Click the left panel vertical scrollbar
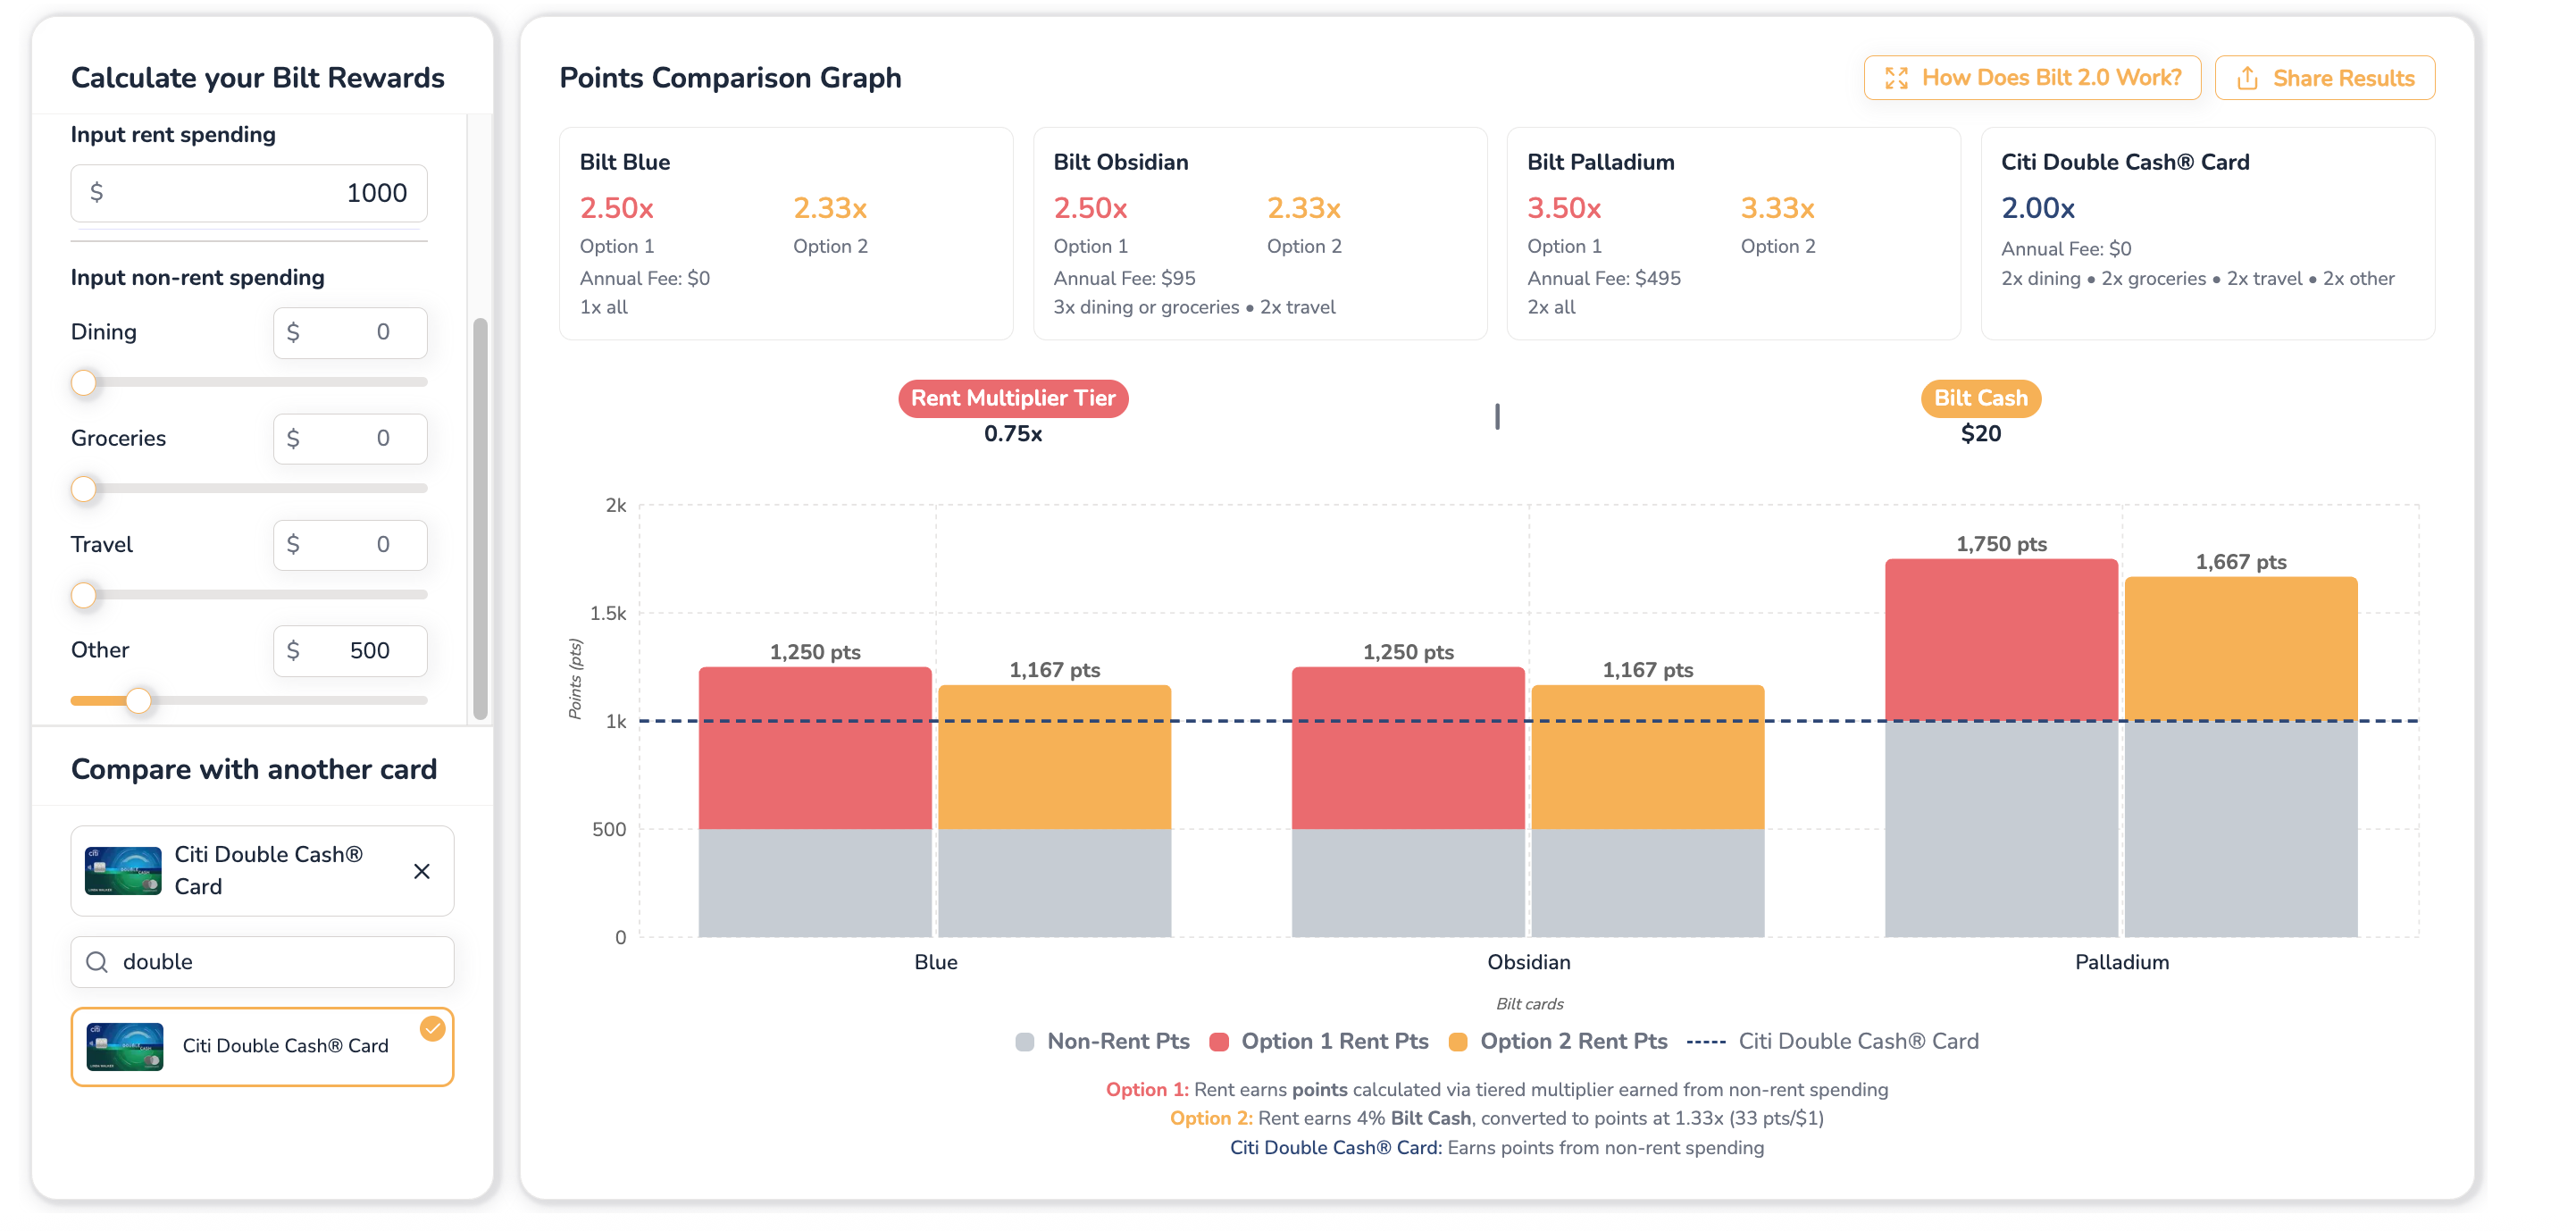Image resolution: width=2576 pixels, height=1231 pixels. 480,519
